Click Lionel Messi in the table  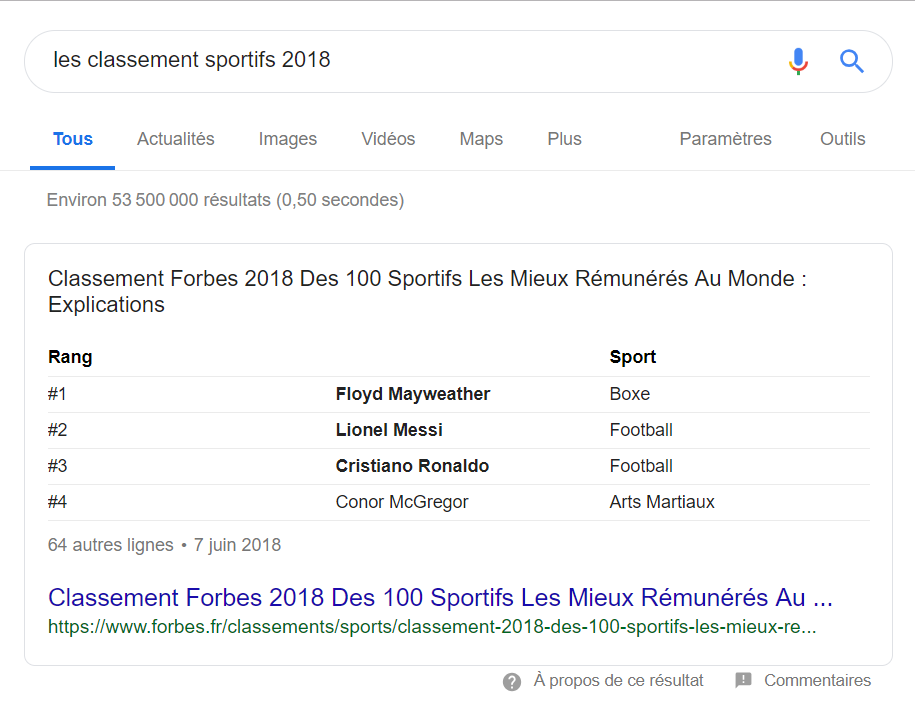(x=389, y=430)
